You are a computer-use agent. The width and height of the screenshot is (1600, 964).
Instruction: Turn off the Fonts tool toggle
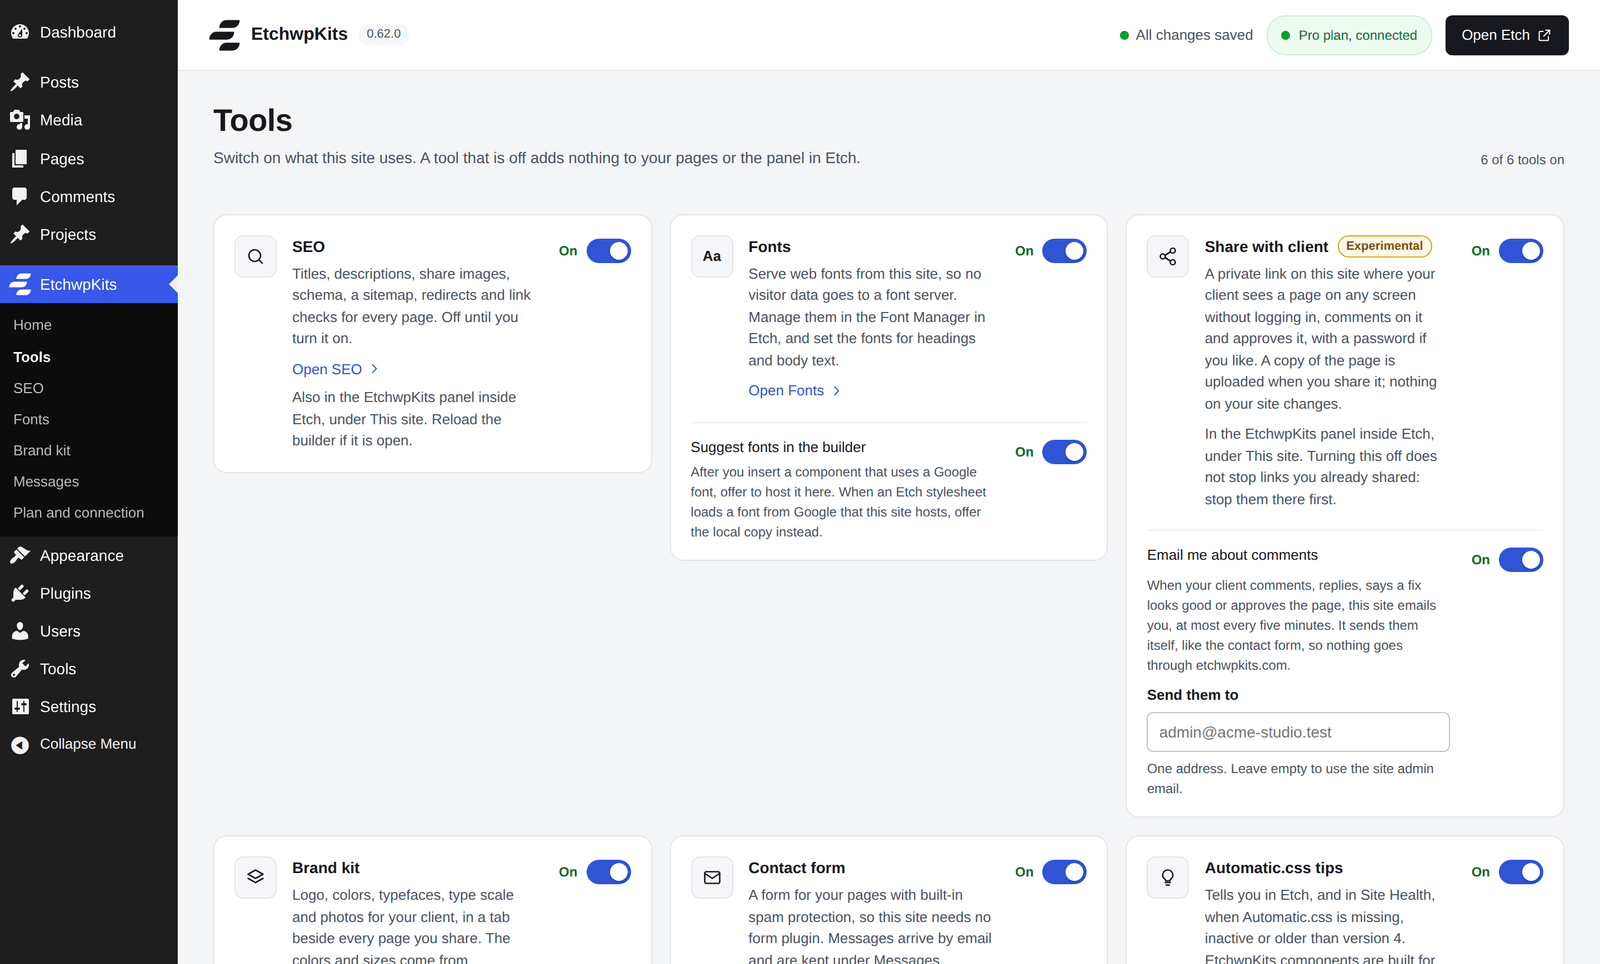coord(1065,251)
